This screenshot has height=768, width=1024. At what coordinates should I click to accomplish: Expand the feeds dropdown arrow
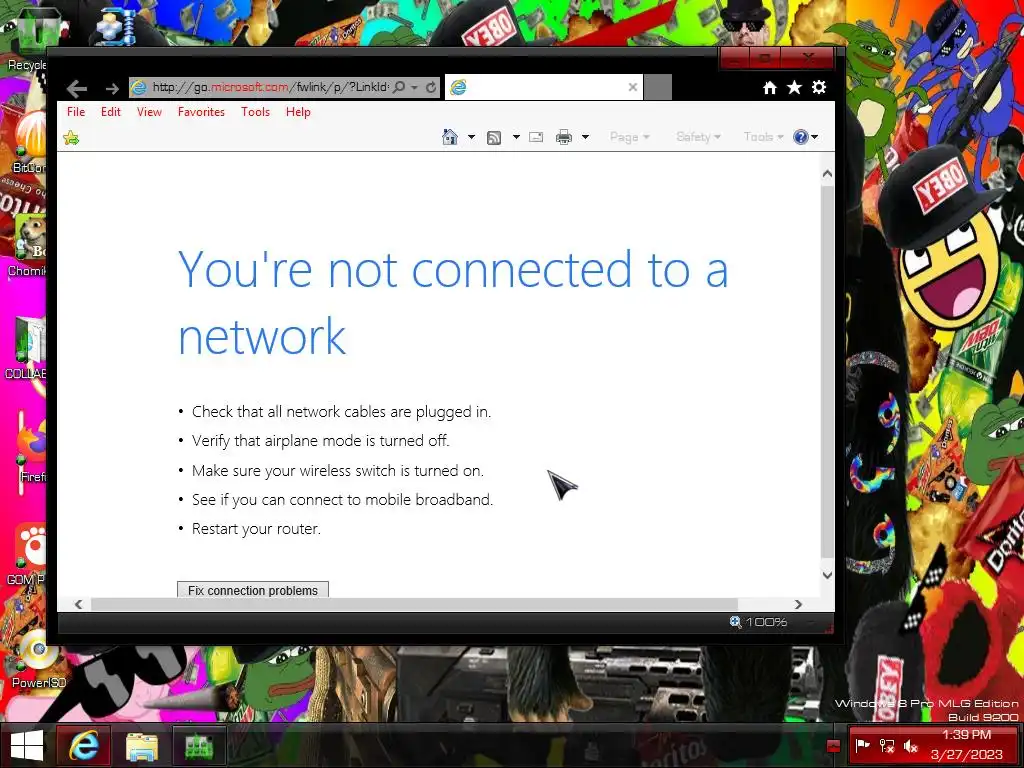[x=516, y=137]
